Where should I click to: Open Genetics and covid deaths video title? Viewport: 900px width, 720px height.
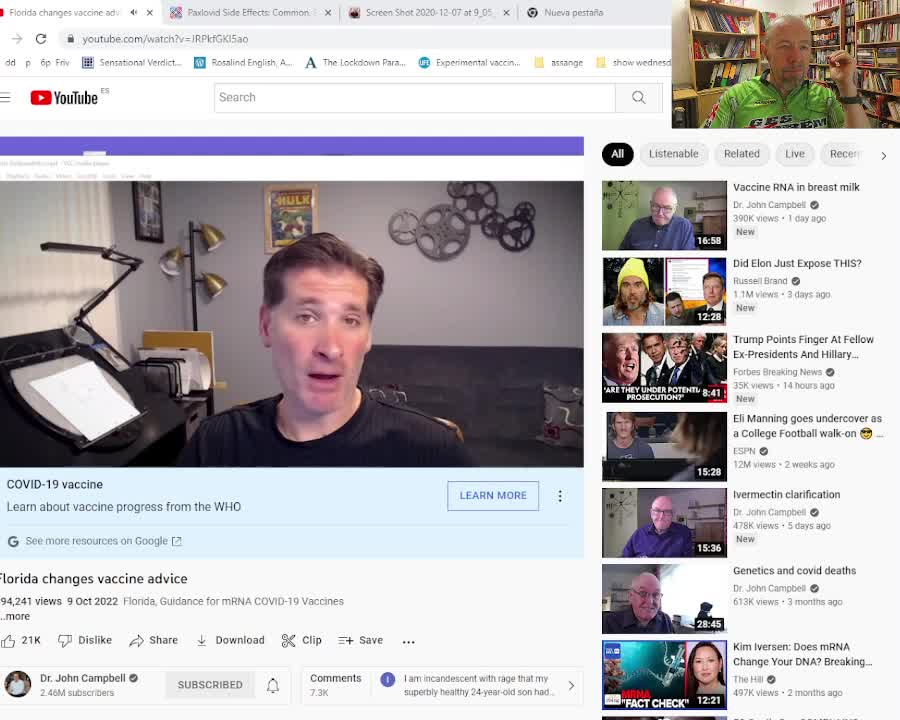(x=794, y=571)
